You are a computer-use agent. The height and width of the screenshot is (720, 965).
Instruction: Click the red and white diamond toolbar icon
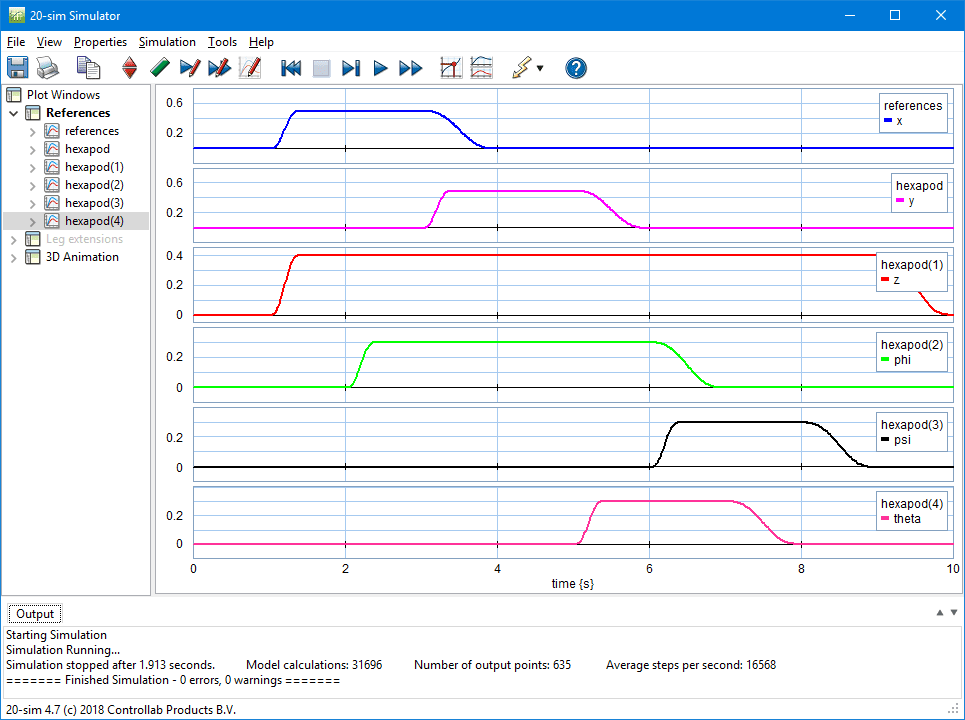(129, 68)
